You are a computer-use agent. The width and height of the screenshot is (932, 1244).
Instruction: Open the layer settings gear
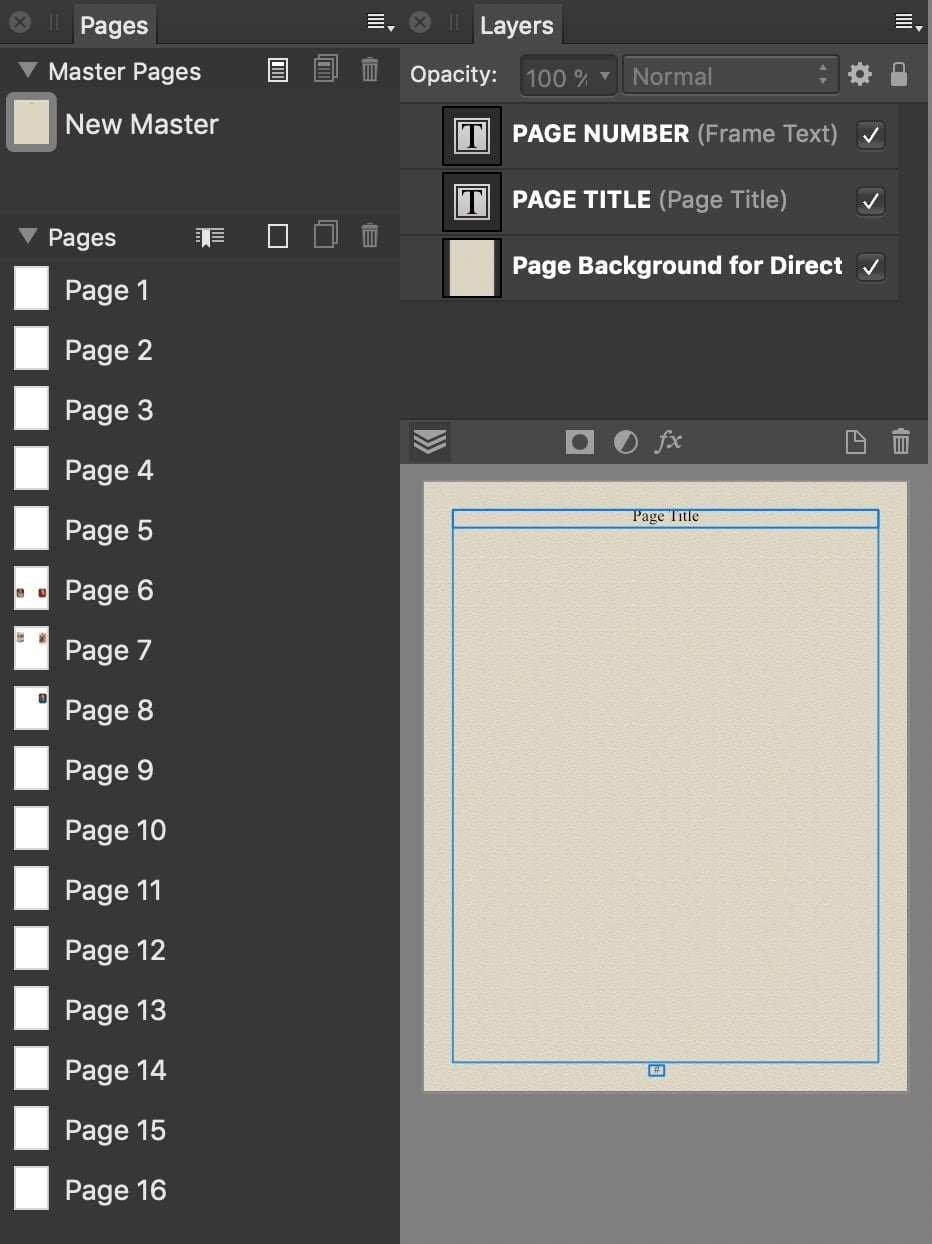click(x=859, y=73)
